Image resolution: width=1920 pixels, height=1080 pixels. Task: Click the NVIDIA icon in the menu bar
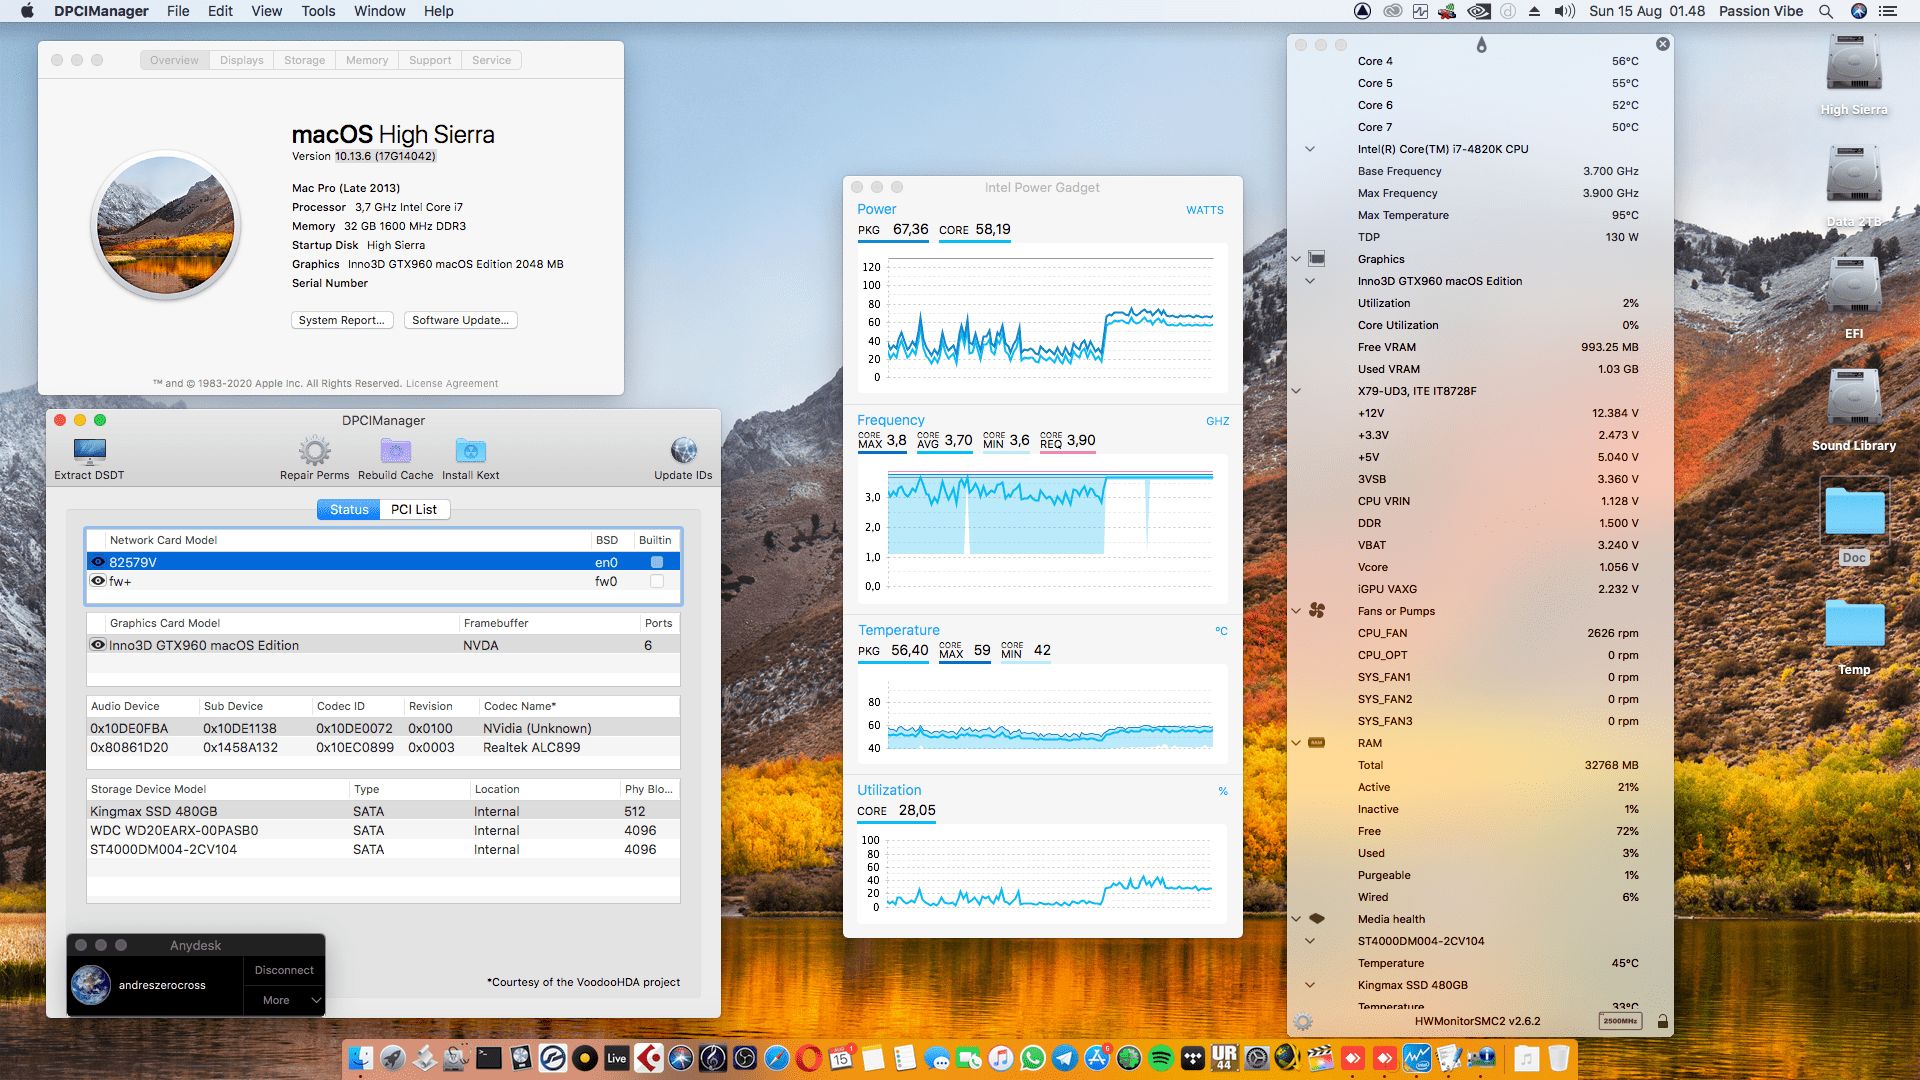click(1478, 11)
